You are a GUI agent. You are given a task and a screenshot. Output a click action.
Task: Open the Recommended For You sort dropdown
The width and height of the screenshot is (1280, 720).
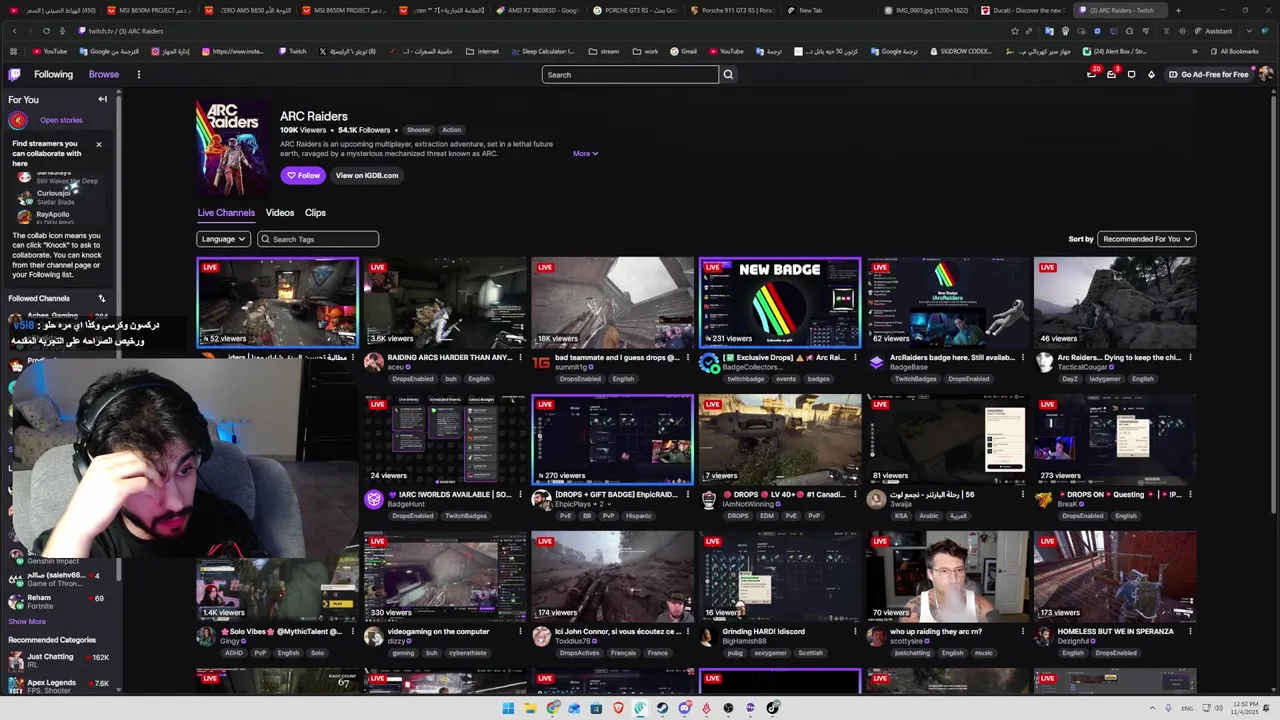[1146, 239]
